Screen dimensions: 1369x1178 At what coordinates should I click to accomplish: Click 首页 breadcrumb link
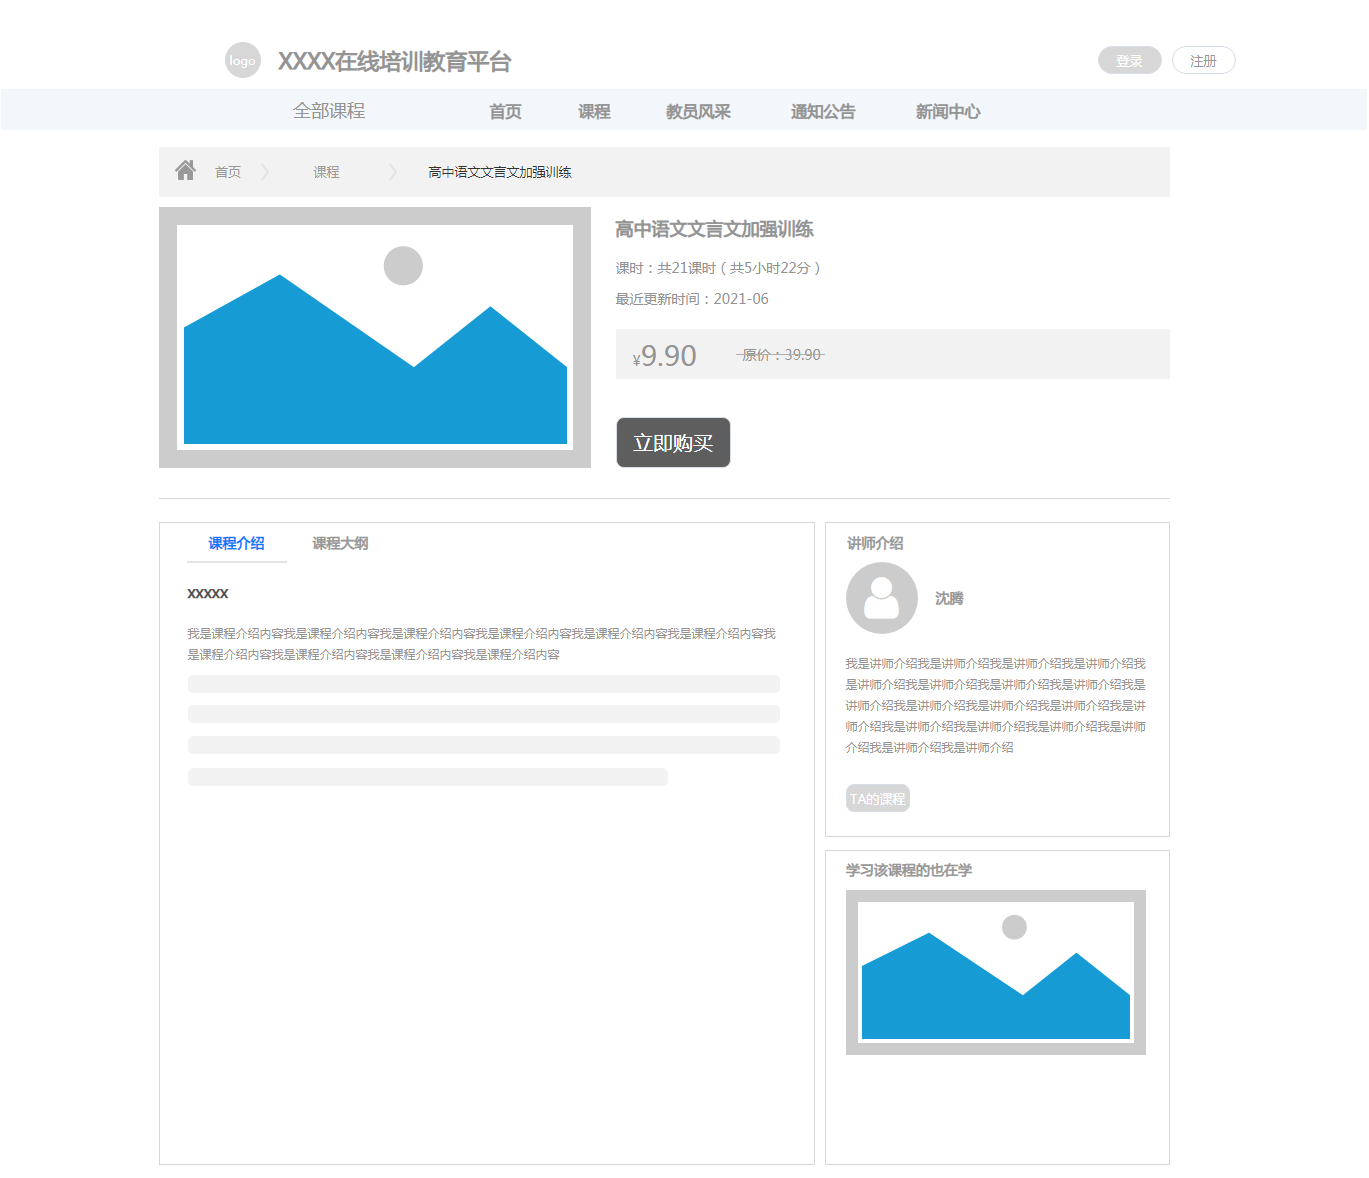228,172
